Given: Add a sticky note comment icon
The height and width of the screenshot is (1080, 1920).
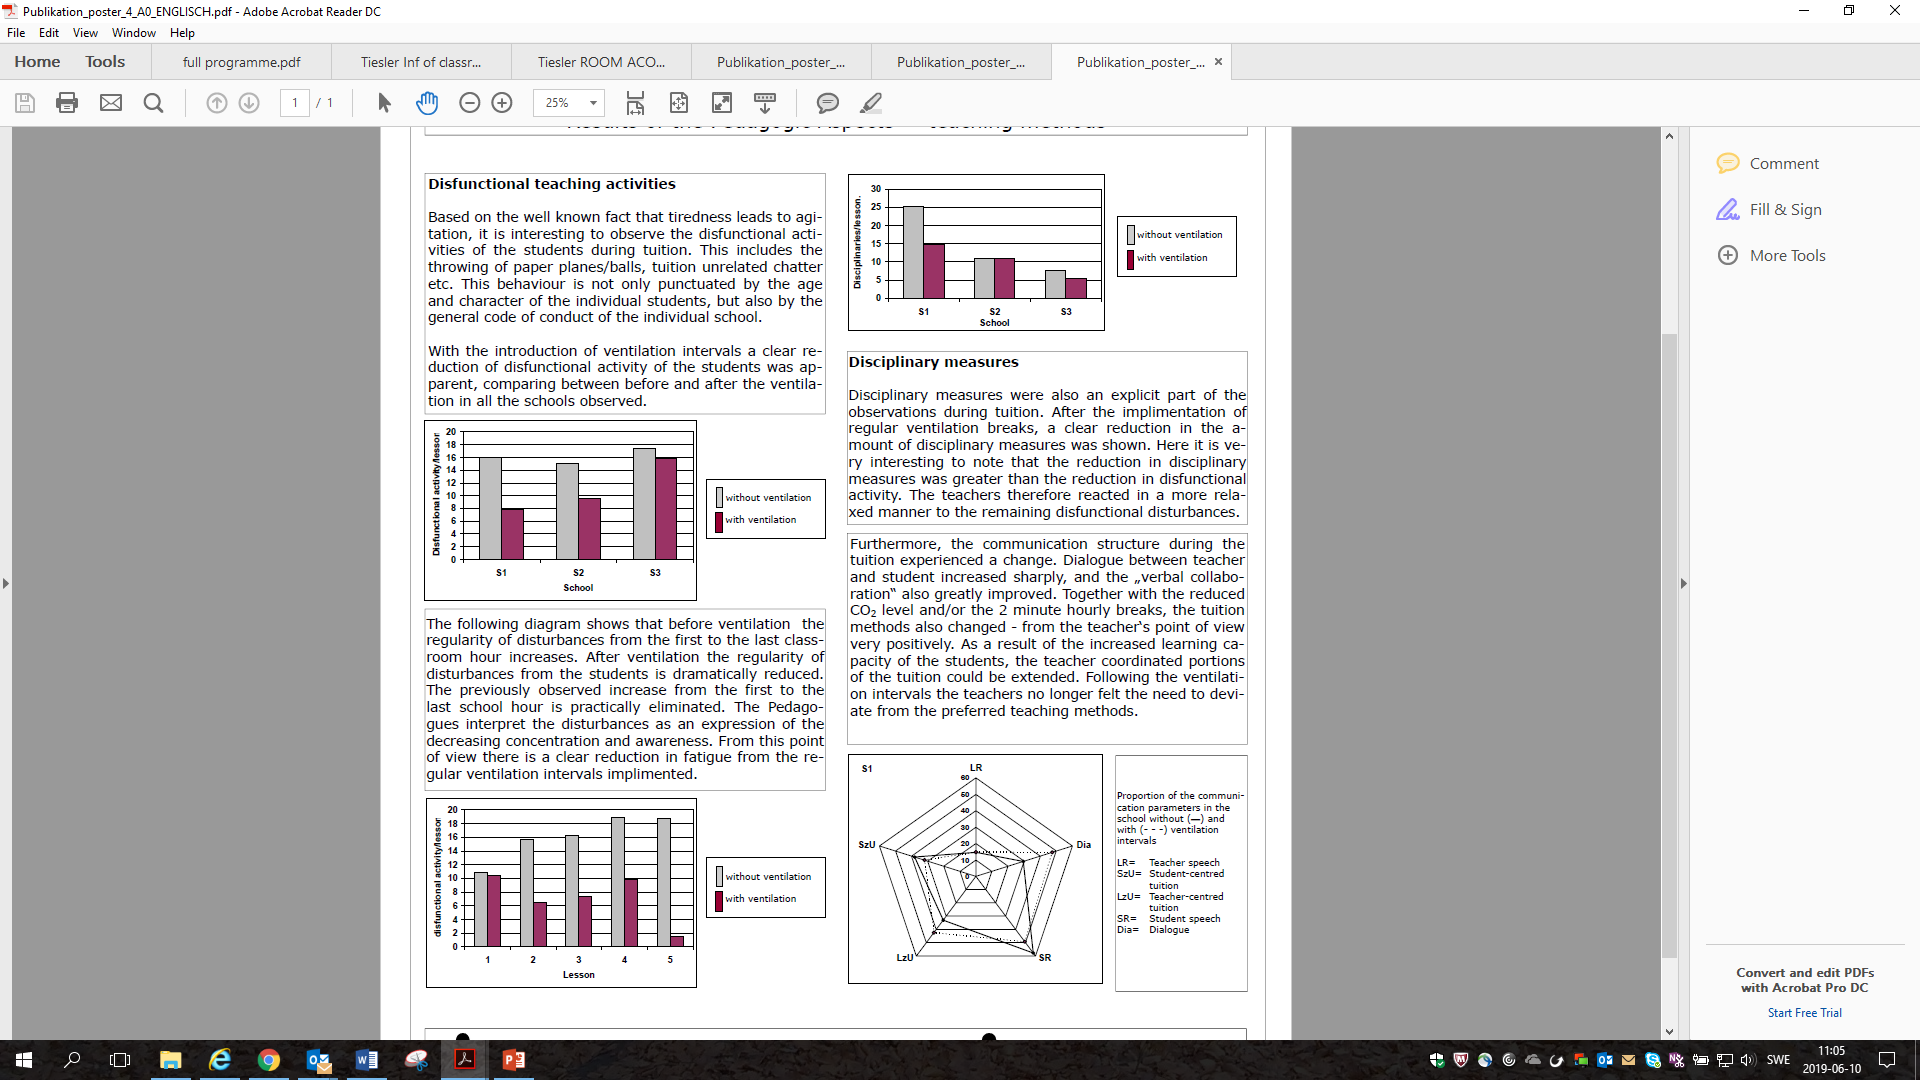Looking at the screenshot, I should [x=828, y=103].
